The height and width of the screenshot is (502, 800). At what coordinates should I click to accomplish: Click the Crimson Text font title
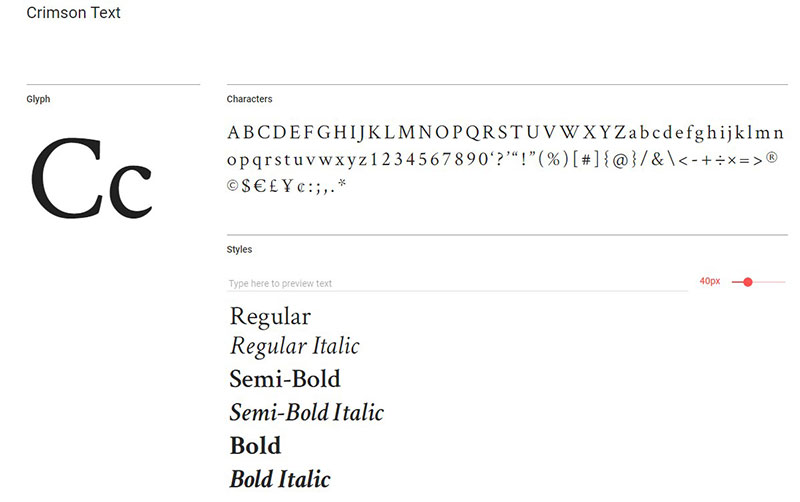point(73,13)
